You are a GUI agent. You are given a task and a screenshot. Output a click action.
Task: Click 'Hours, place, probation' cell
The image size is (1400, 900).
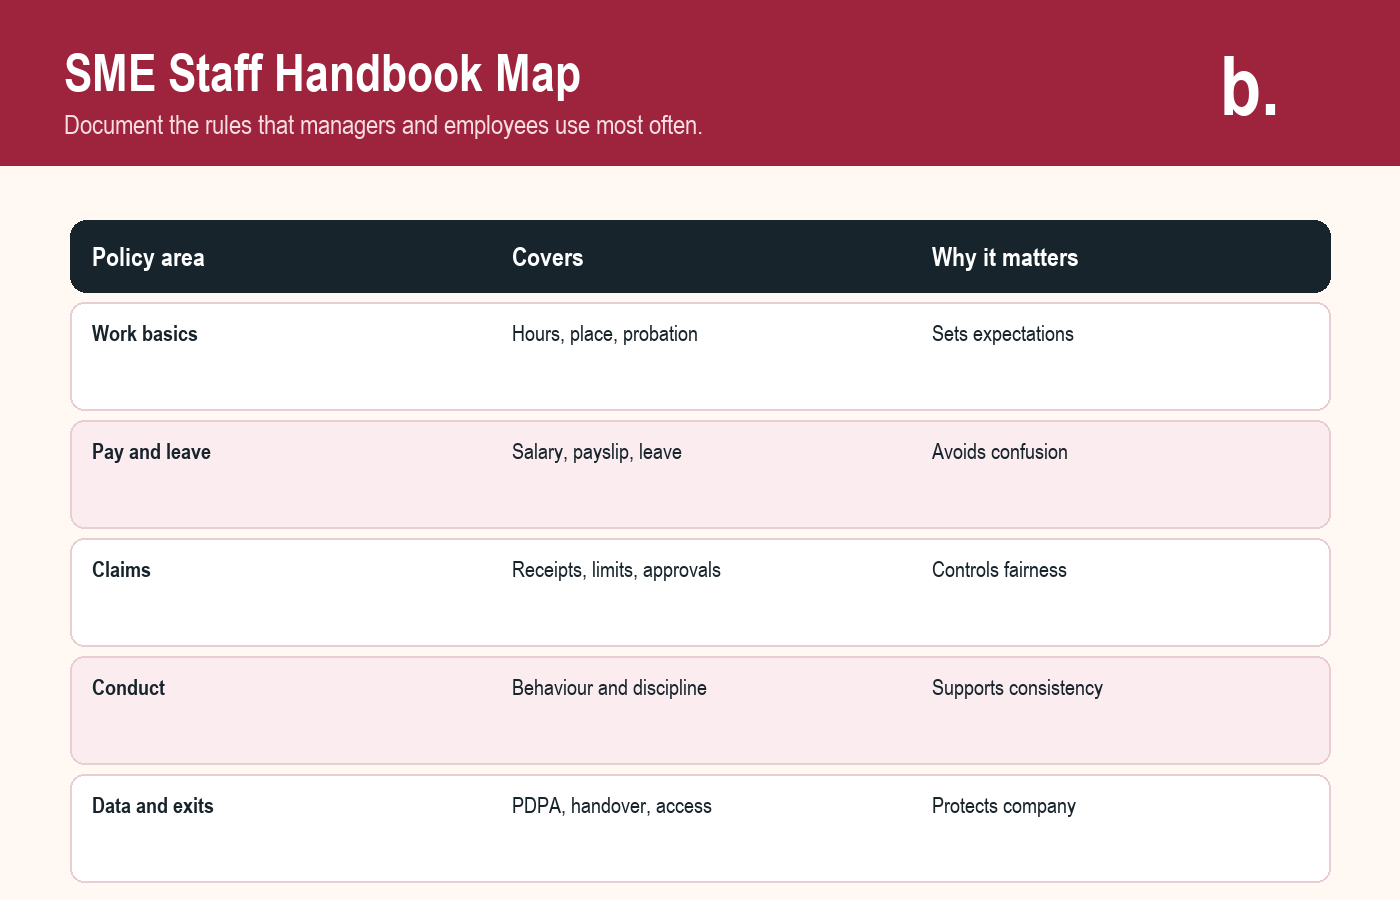pyautogui.click(x=605, y=334)
